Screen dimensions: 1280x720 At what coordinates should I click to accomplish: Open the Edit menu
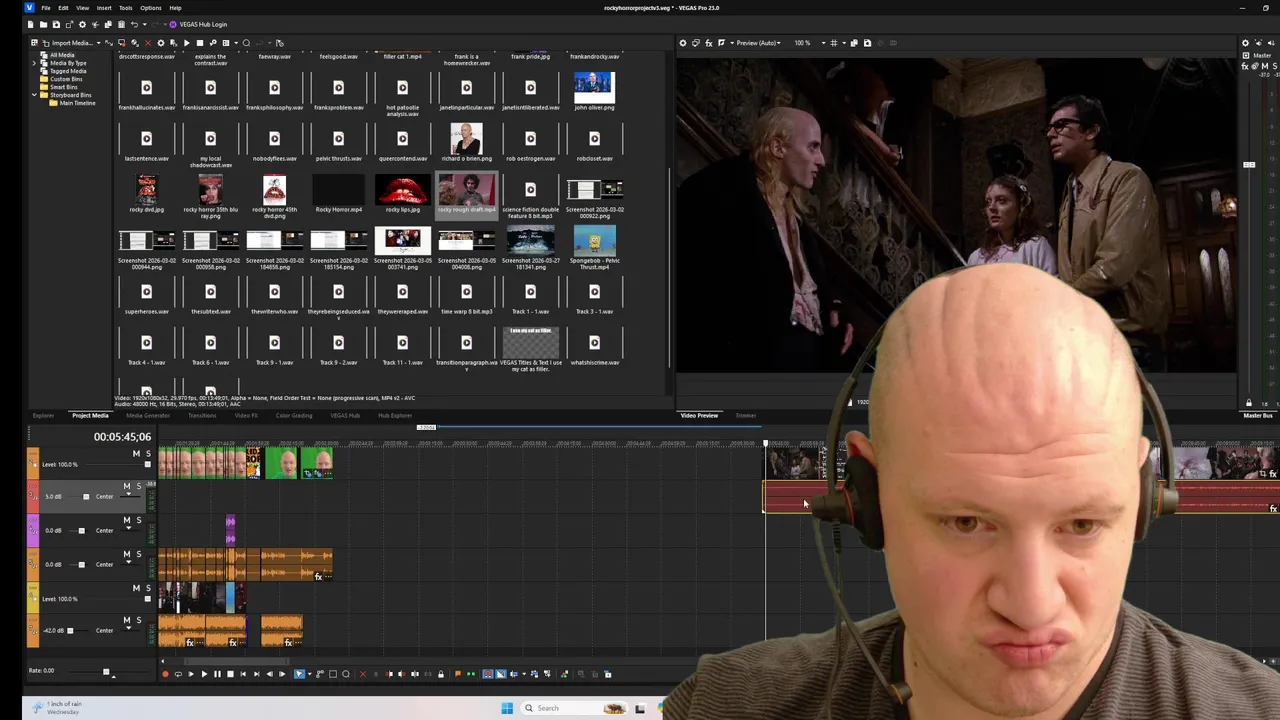(63, 8)
